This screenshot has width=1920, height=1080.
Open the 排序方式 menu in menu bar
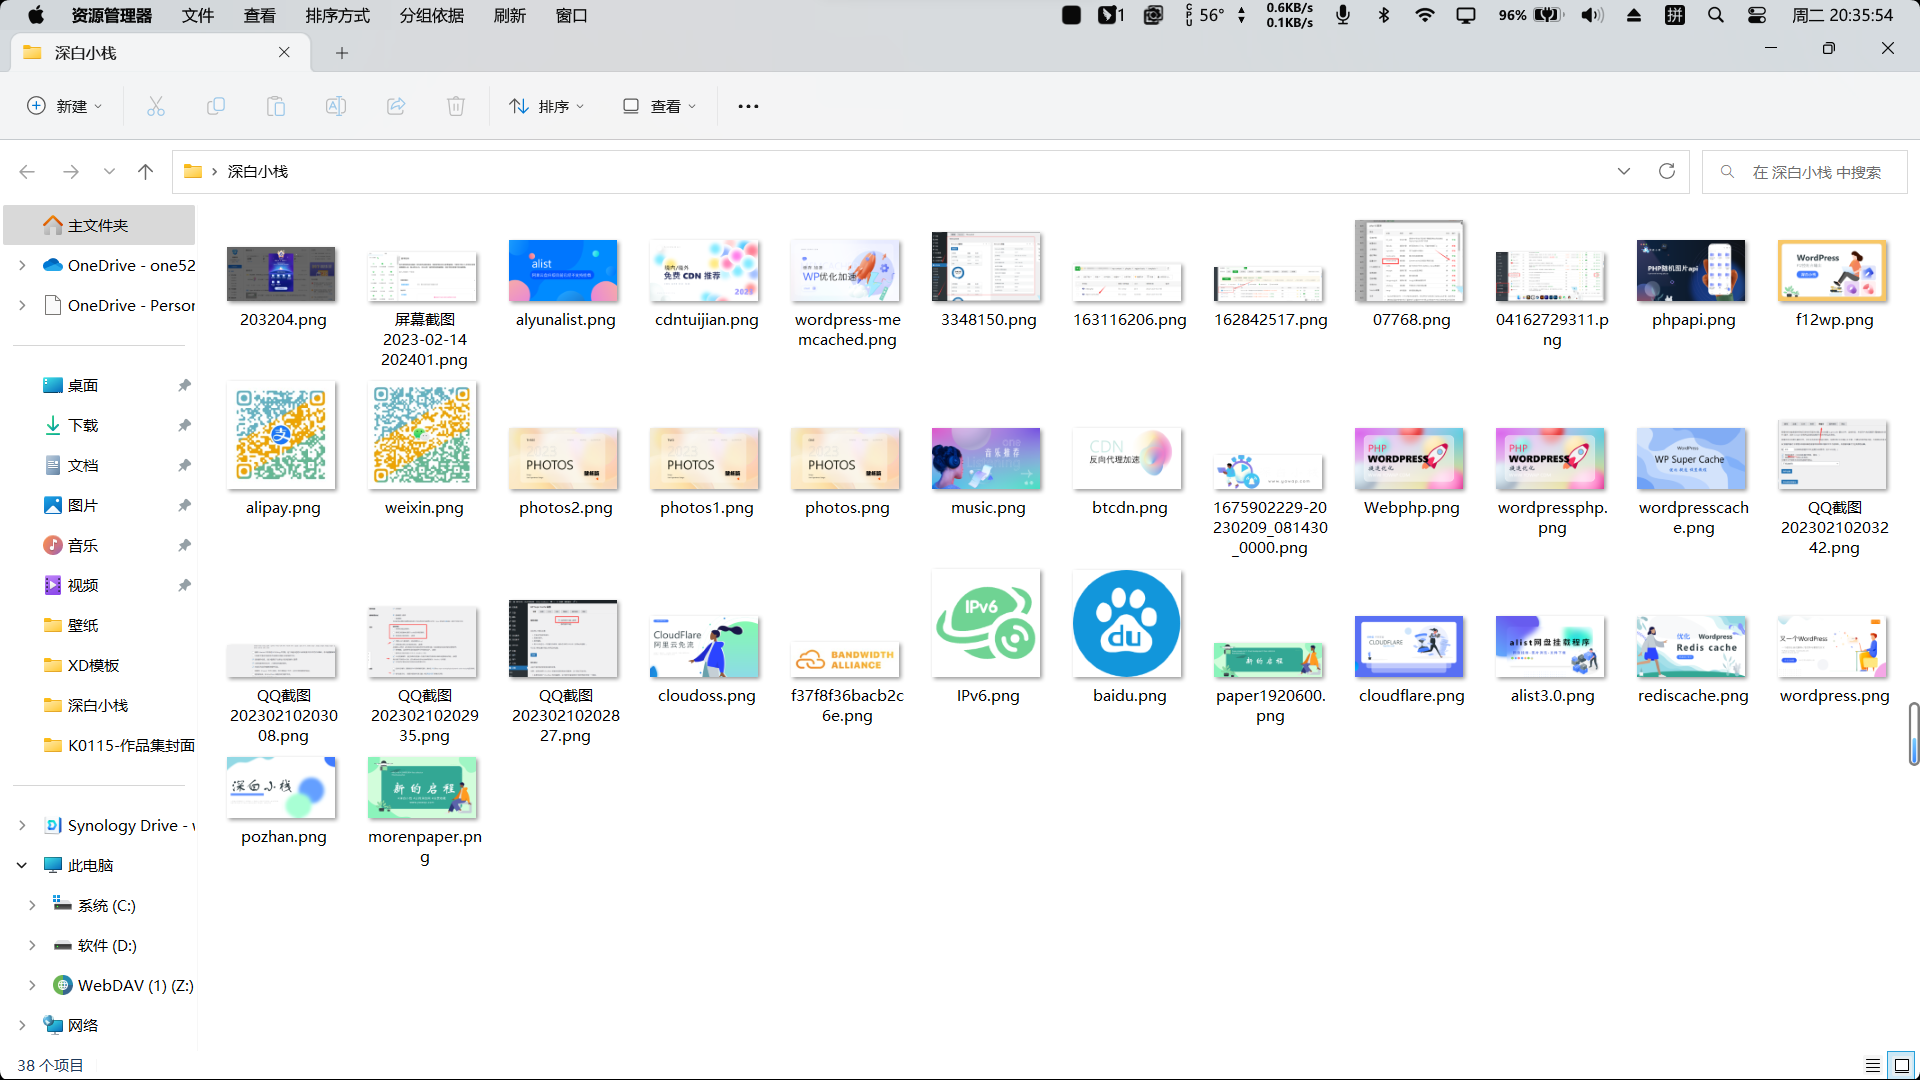(337, 15)
